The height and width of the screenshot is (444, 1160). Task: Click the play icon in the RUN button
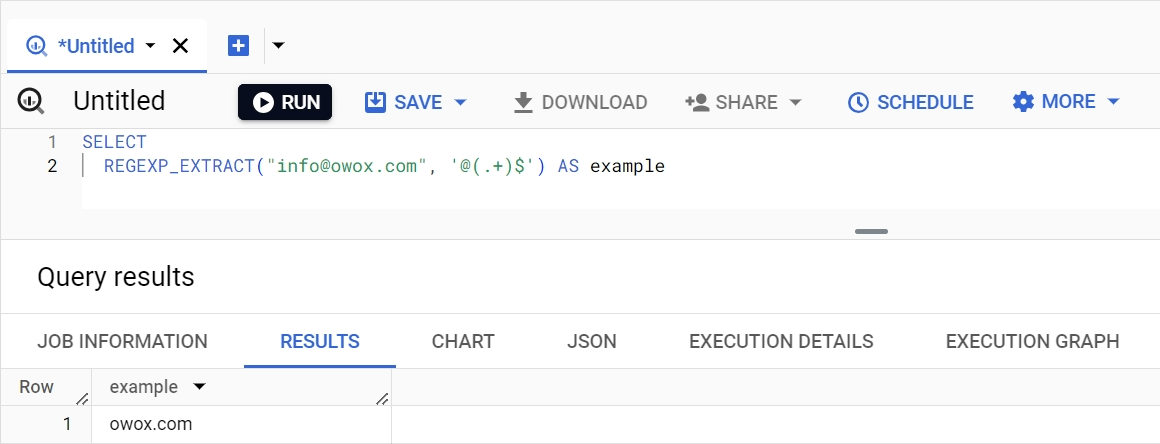[263, 102]
